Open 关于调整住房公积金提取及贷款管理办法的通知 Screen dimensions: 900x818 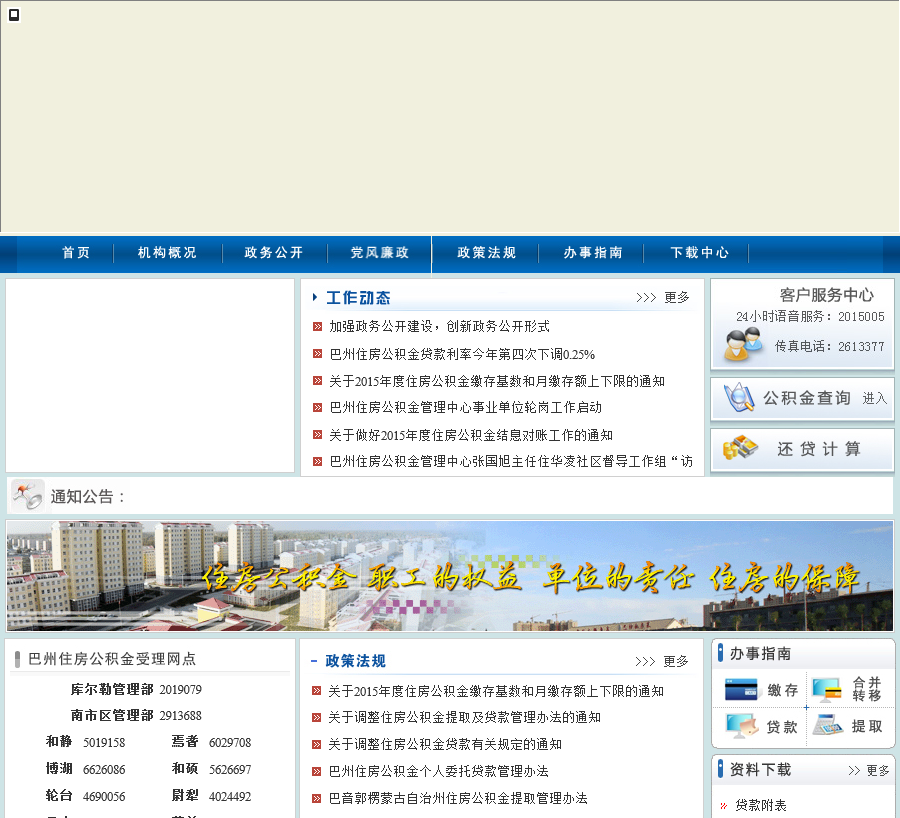point(464,717)
